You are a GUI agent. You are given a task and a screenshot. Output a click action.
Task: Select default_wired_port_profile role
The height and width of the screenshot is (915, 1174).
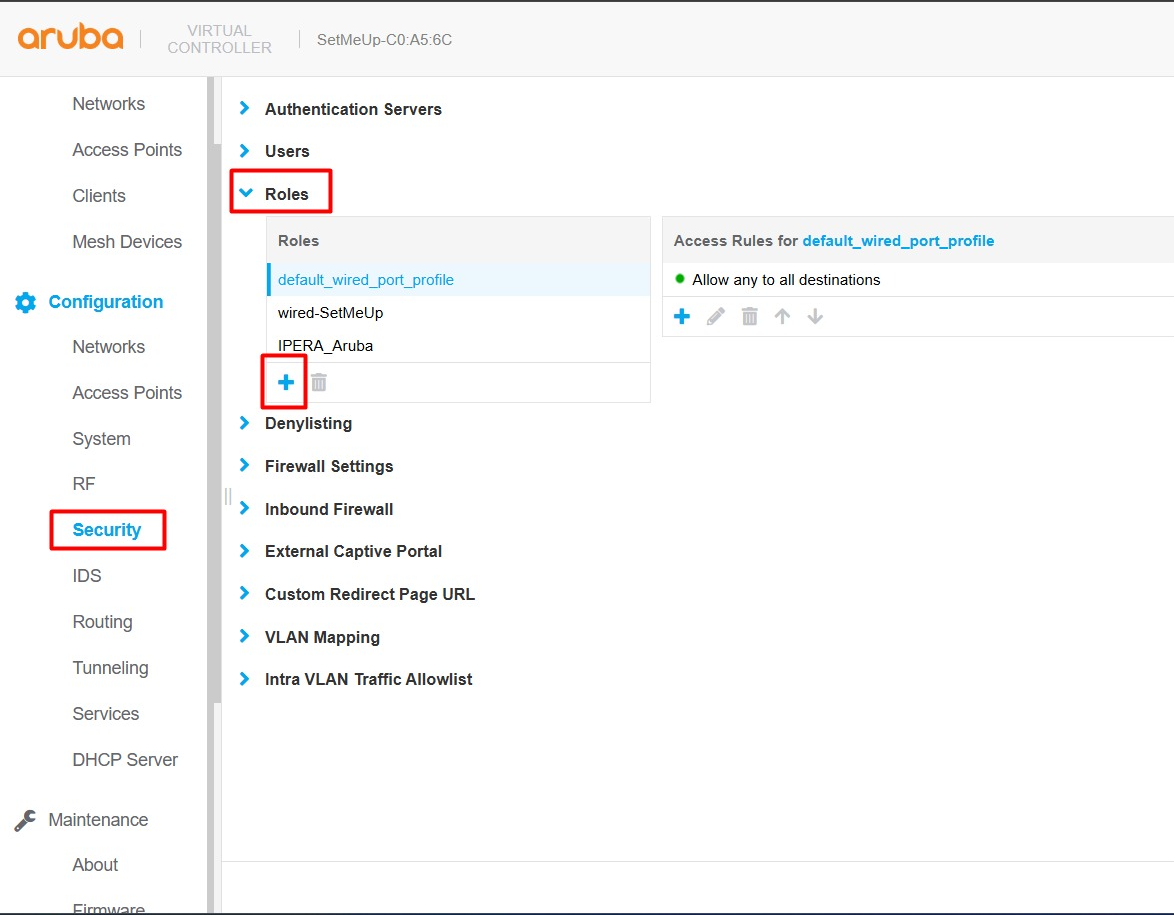[458, 280]
